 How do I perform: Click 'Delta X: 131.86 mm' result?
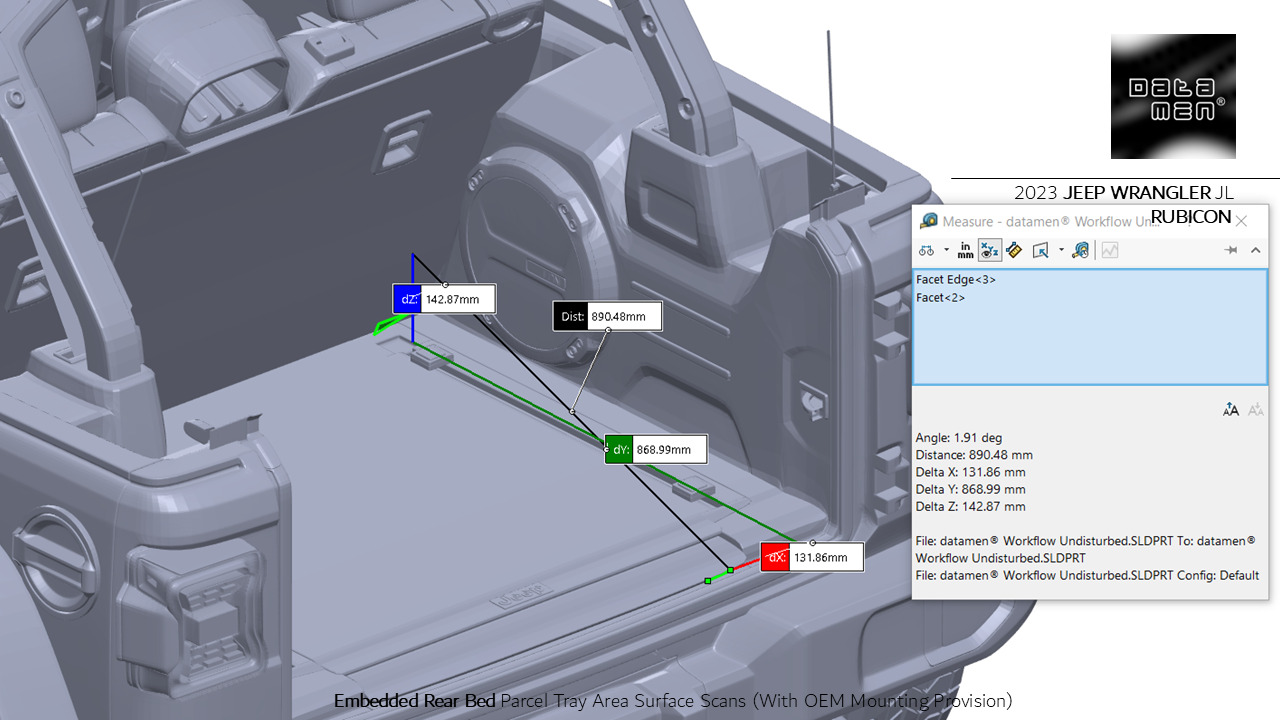click(x=971, y=472)
